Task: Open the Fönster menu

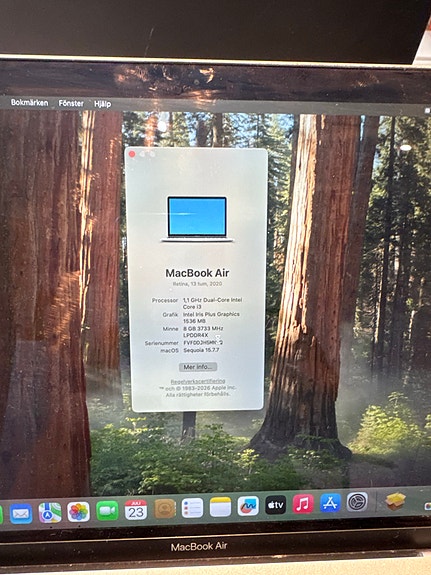Action: [71, 103]
